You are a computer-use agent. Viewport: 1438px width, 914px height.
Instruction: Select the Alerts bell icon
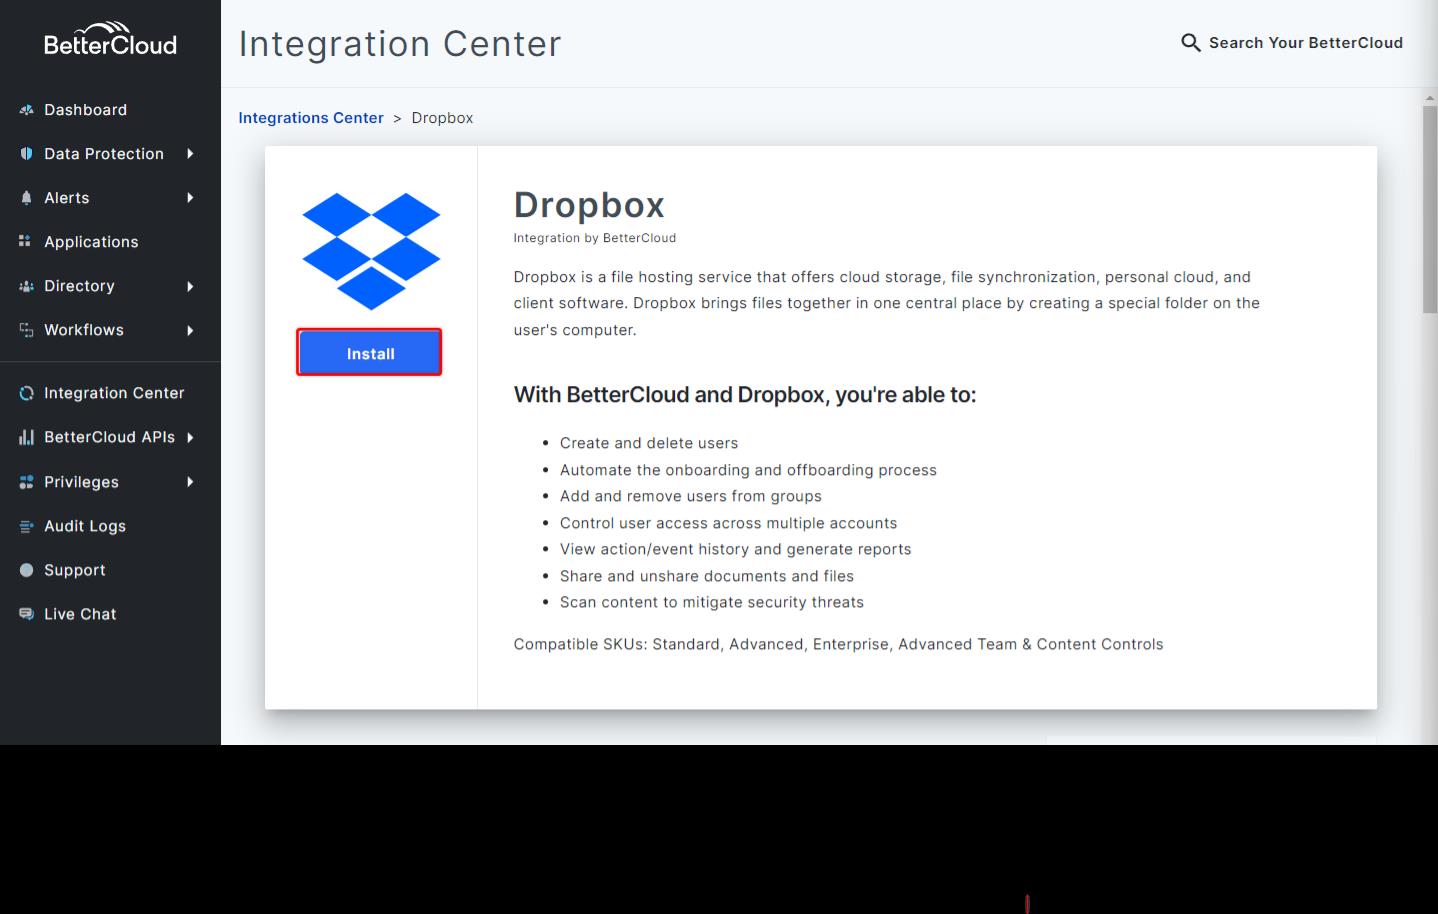pyautogui.click(x=25, y=197)
